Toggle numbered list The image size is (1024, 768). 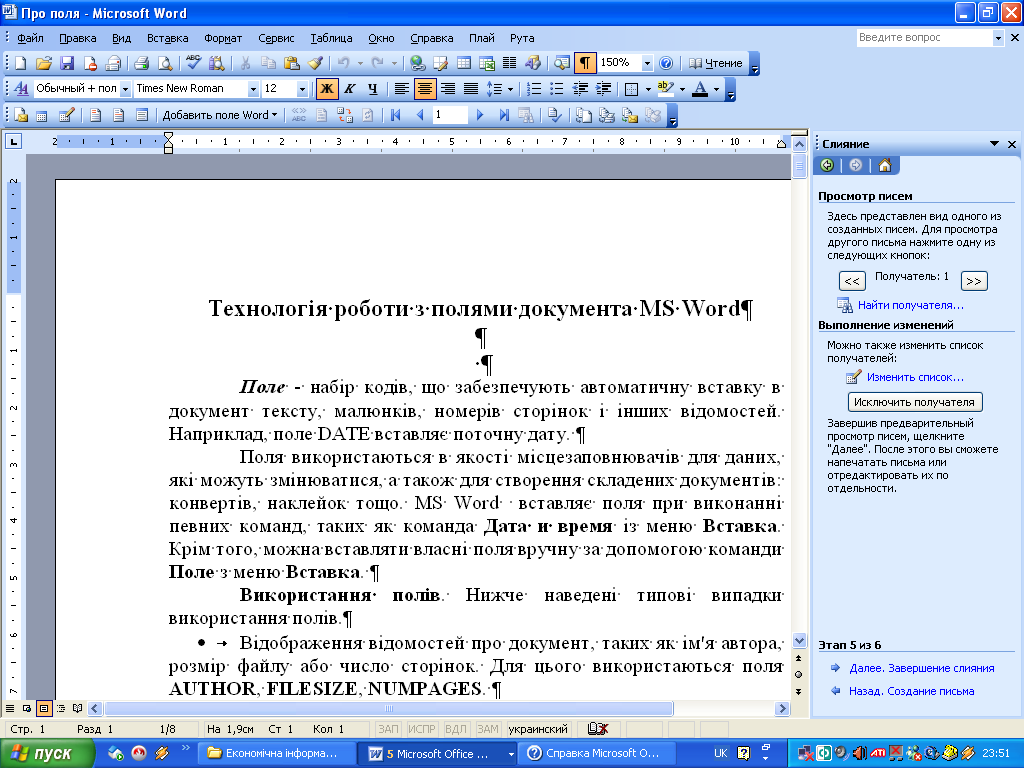534,88
